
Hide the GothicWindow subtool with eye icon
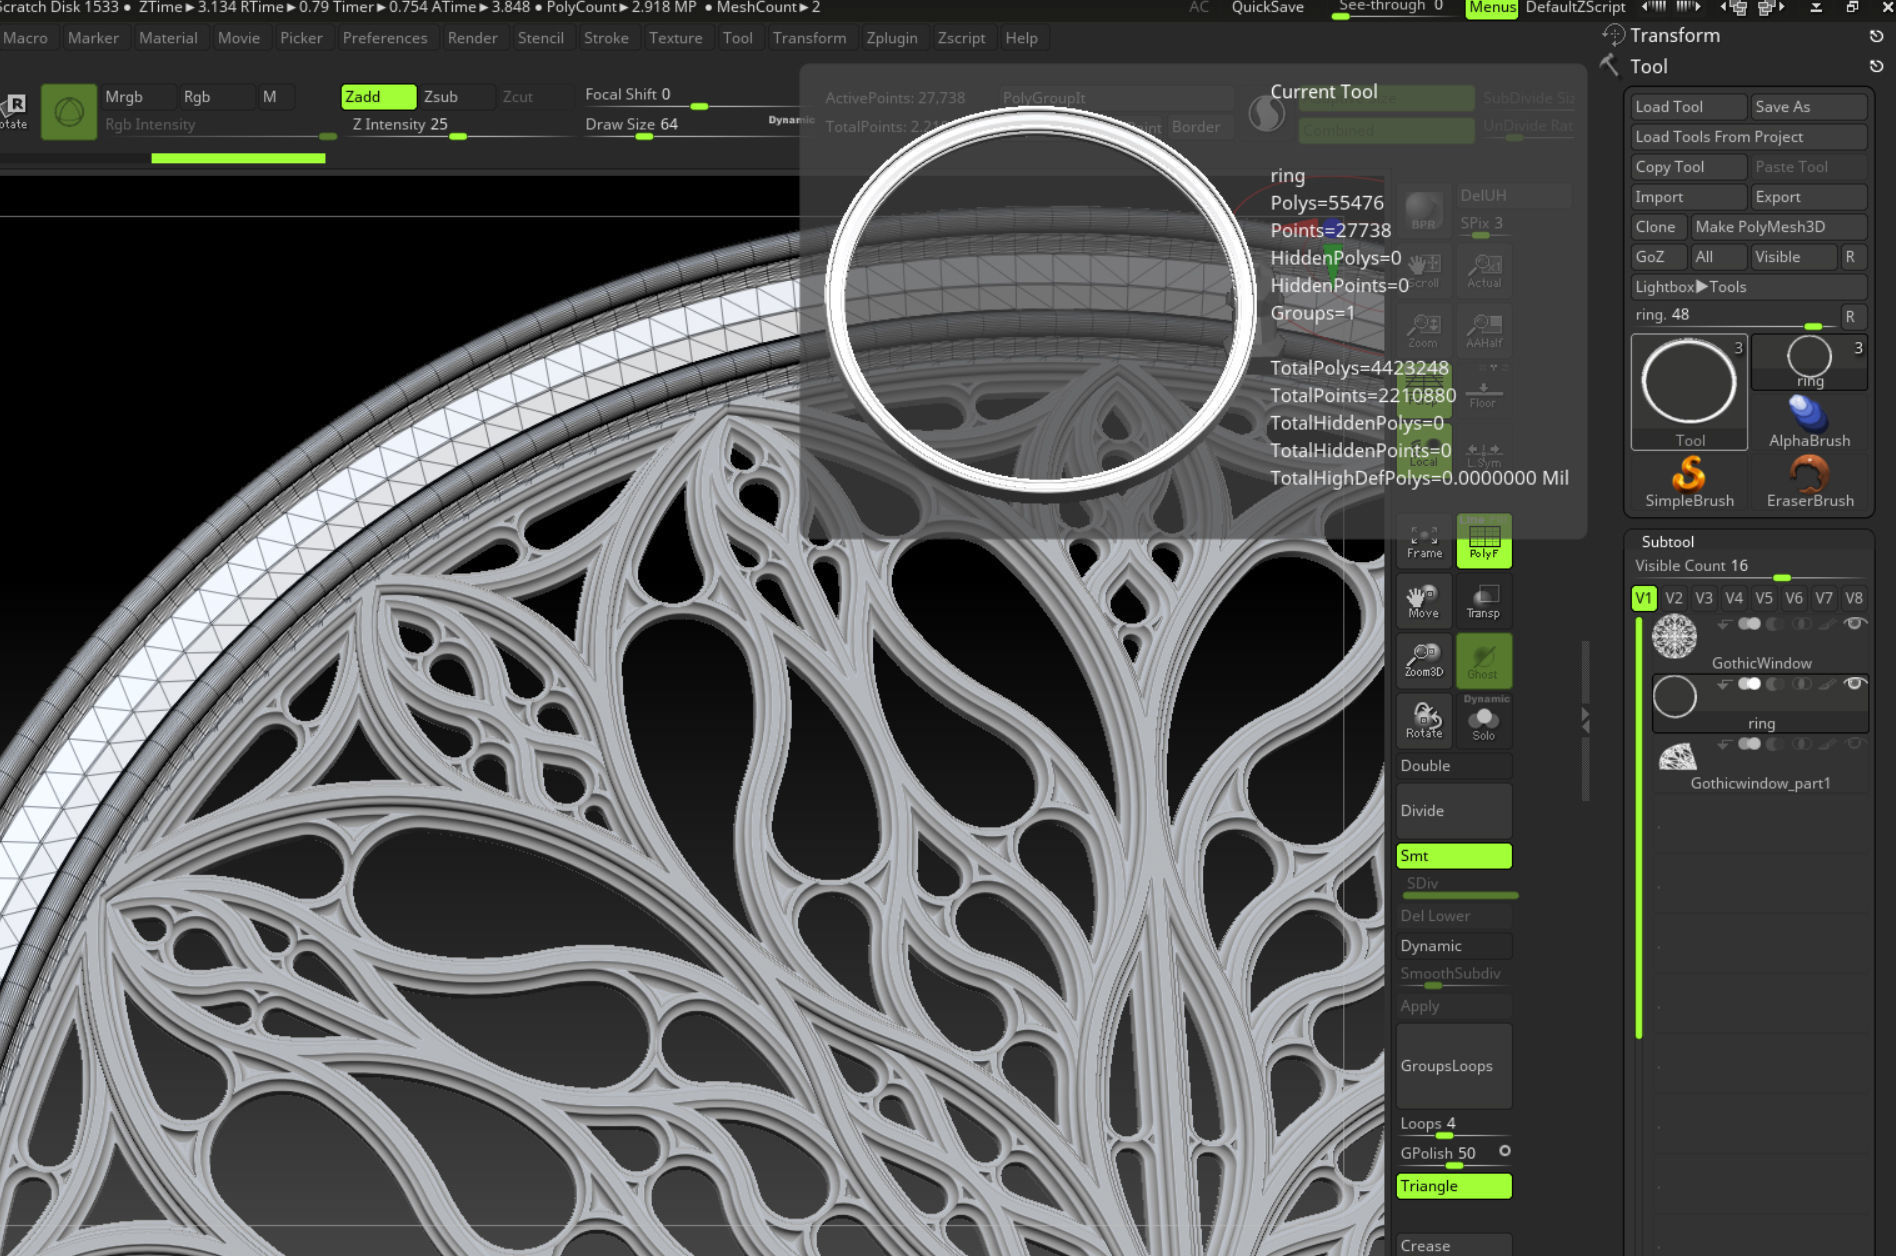[x=1855, y=624]
